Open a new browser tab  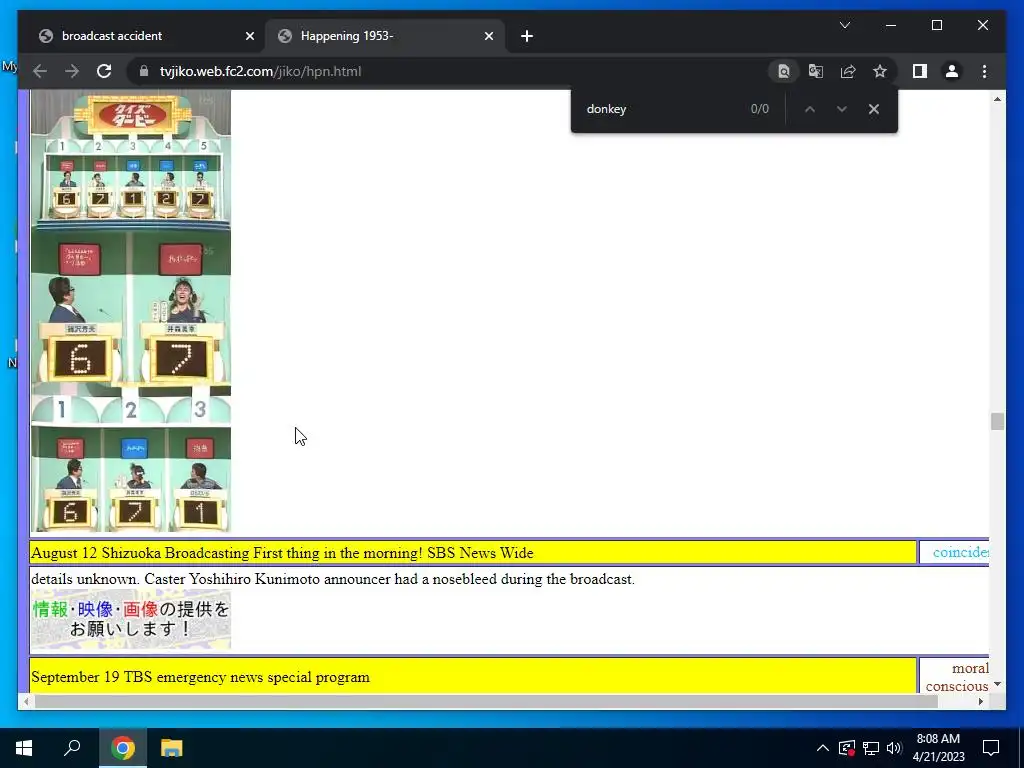click(527, 36)
